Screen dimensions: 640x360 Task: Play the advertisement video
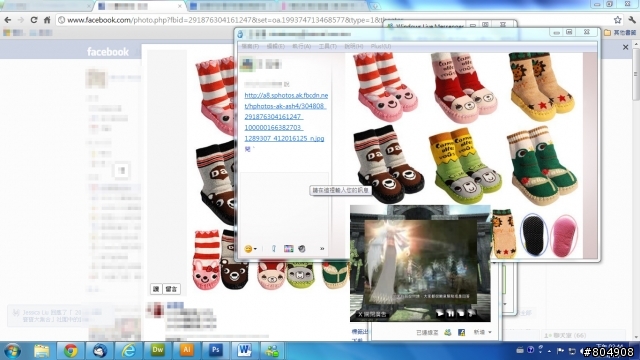click(x=440, y=313)
